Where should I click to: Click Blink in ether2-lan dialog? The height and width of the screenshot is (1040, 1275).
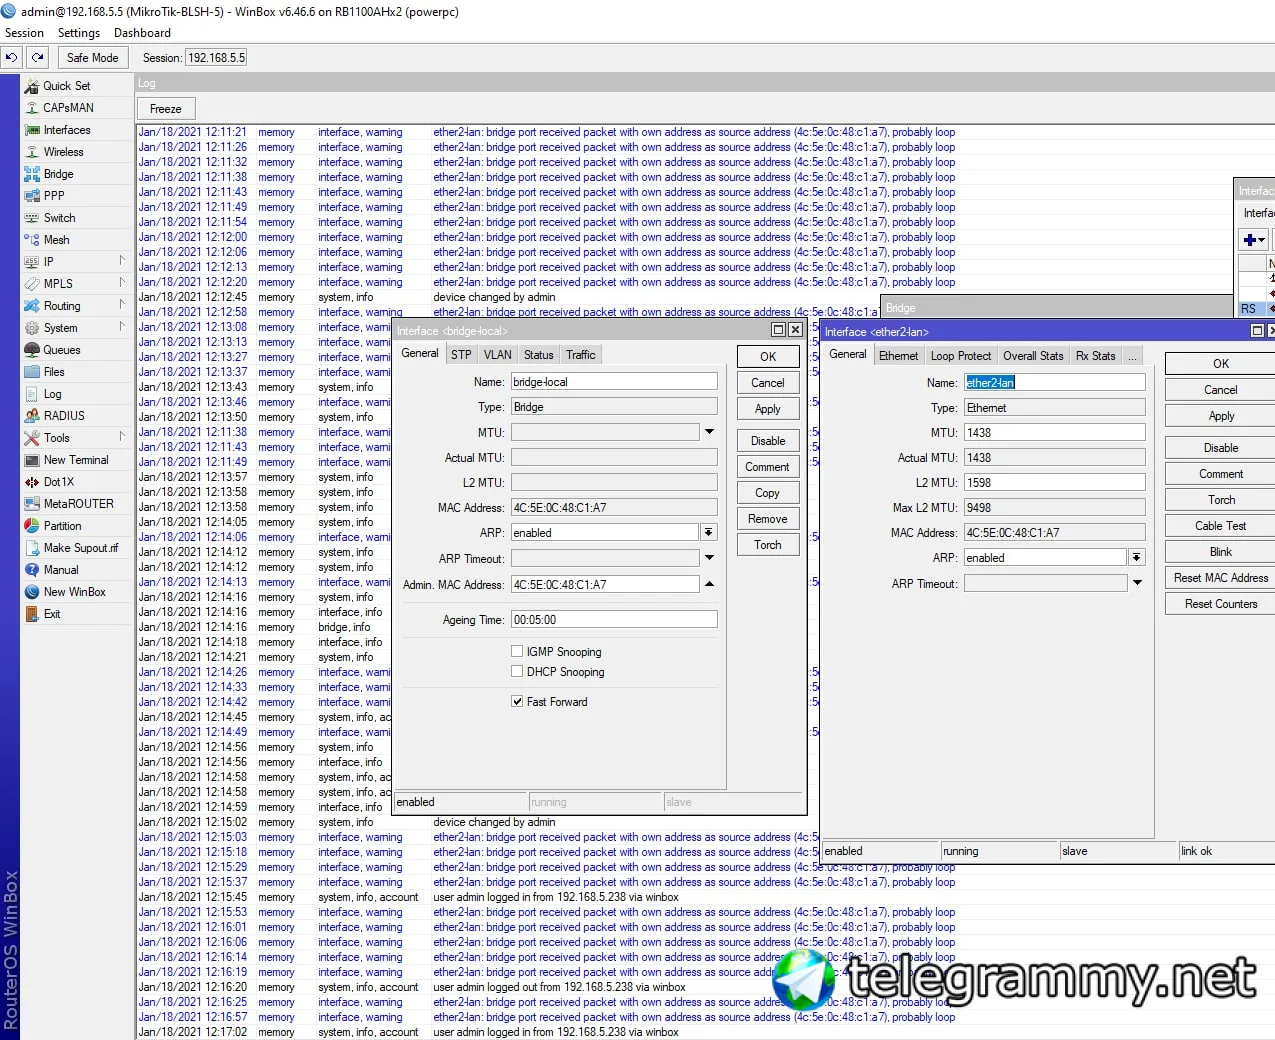(x=1220, y=552)
